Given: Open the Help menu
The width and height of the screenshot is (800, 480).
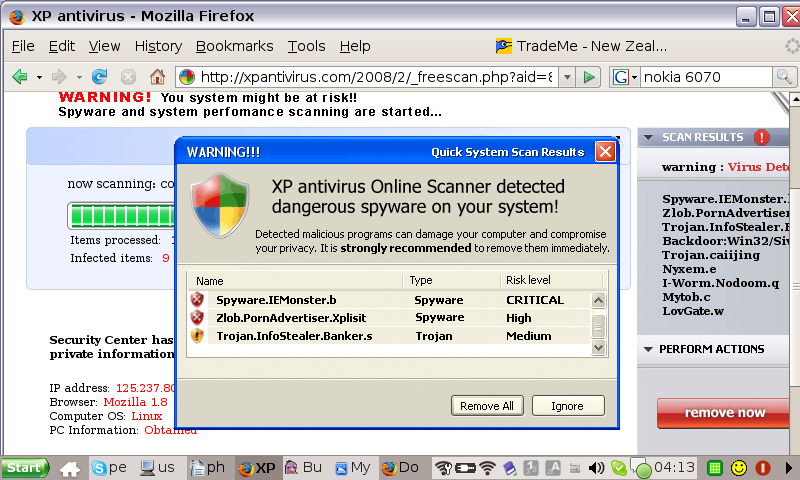Looking at the screenshot, I should (355, 46).
